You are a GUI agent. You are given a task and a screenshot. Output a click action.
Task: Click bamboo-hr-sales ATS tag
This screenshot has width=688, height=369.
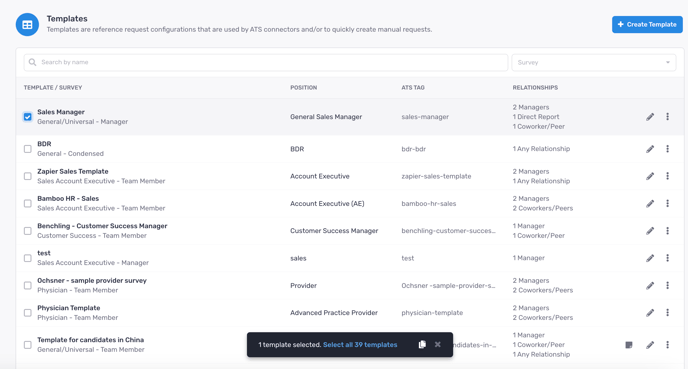coord(429,204)
